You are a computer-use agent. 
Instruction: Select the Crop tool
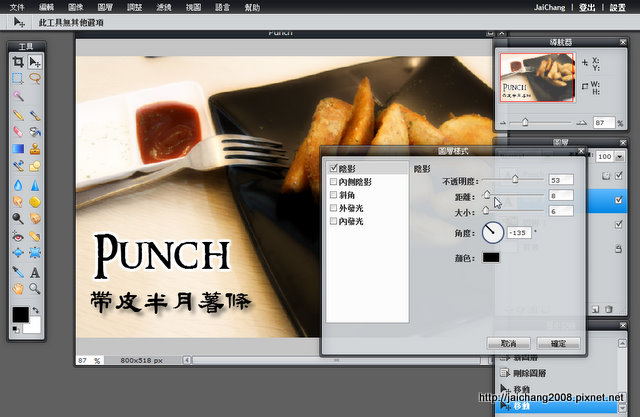(x=18, y=62)
